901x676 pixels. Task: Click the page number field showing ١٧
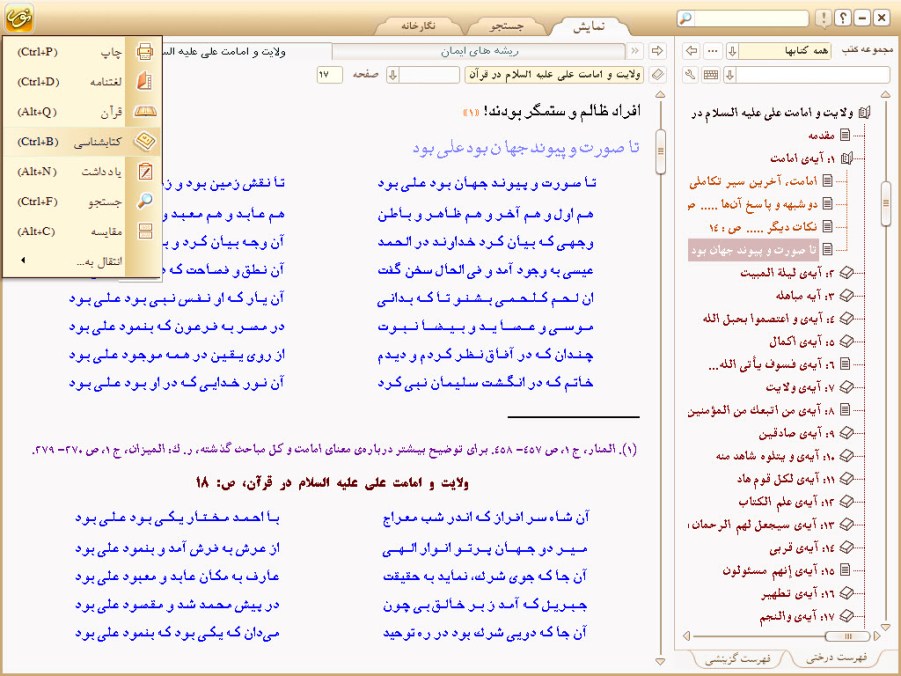[x=329, y=75]
